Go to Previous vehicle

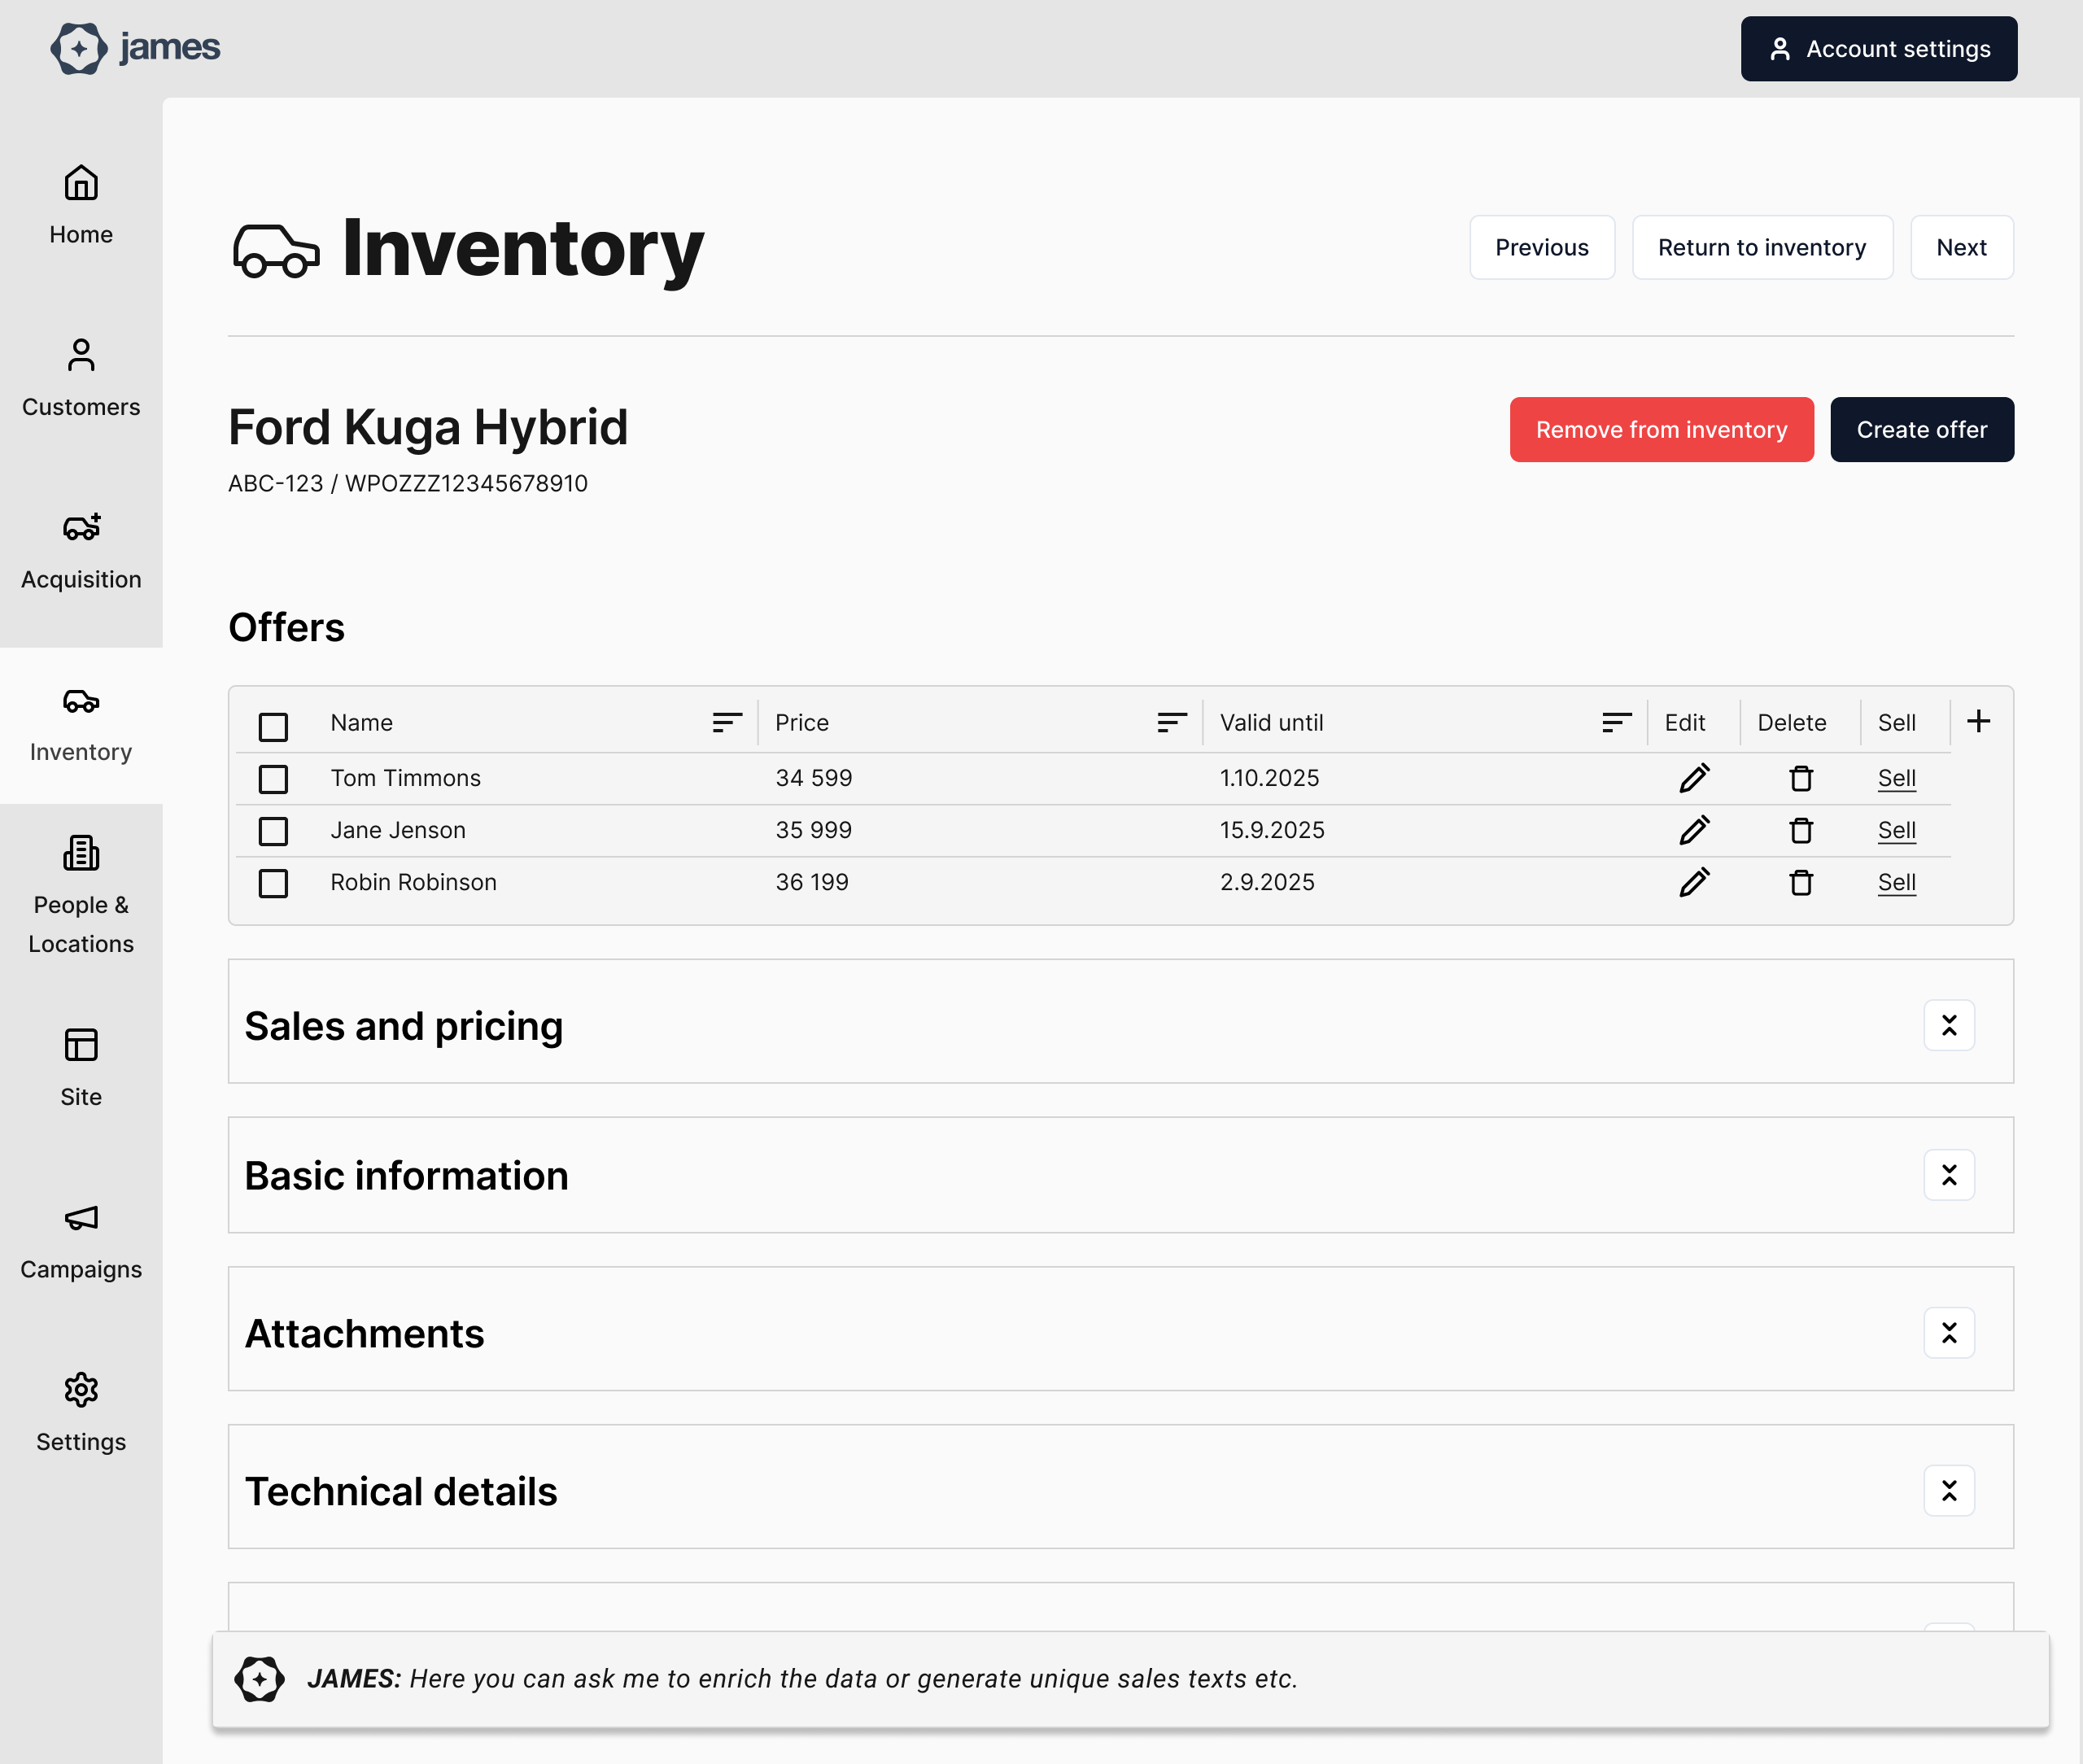click(1541, 247)
